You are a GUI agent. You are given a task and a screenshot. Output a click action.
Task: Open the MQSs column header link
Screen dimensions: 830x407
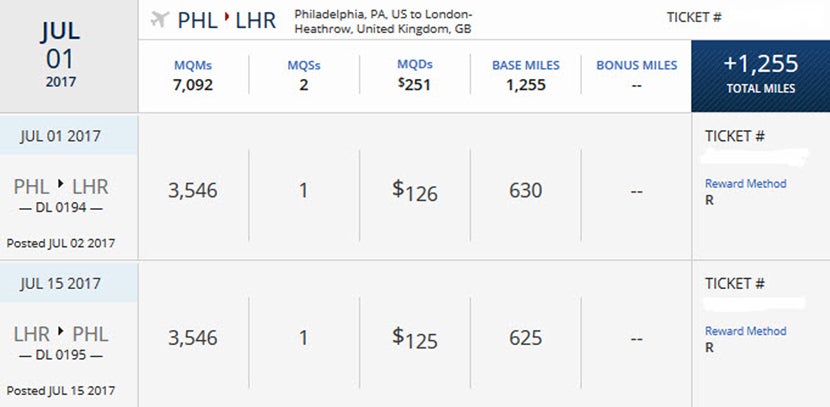[x=304, y=66]
